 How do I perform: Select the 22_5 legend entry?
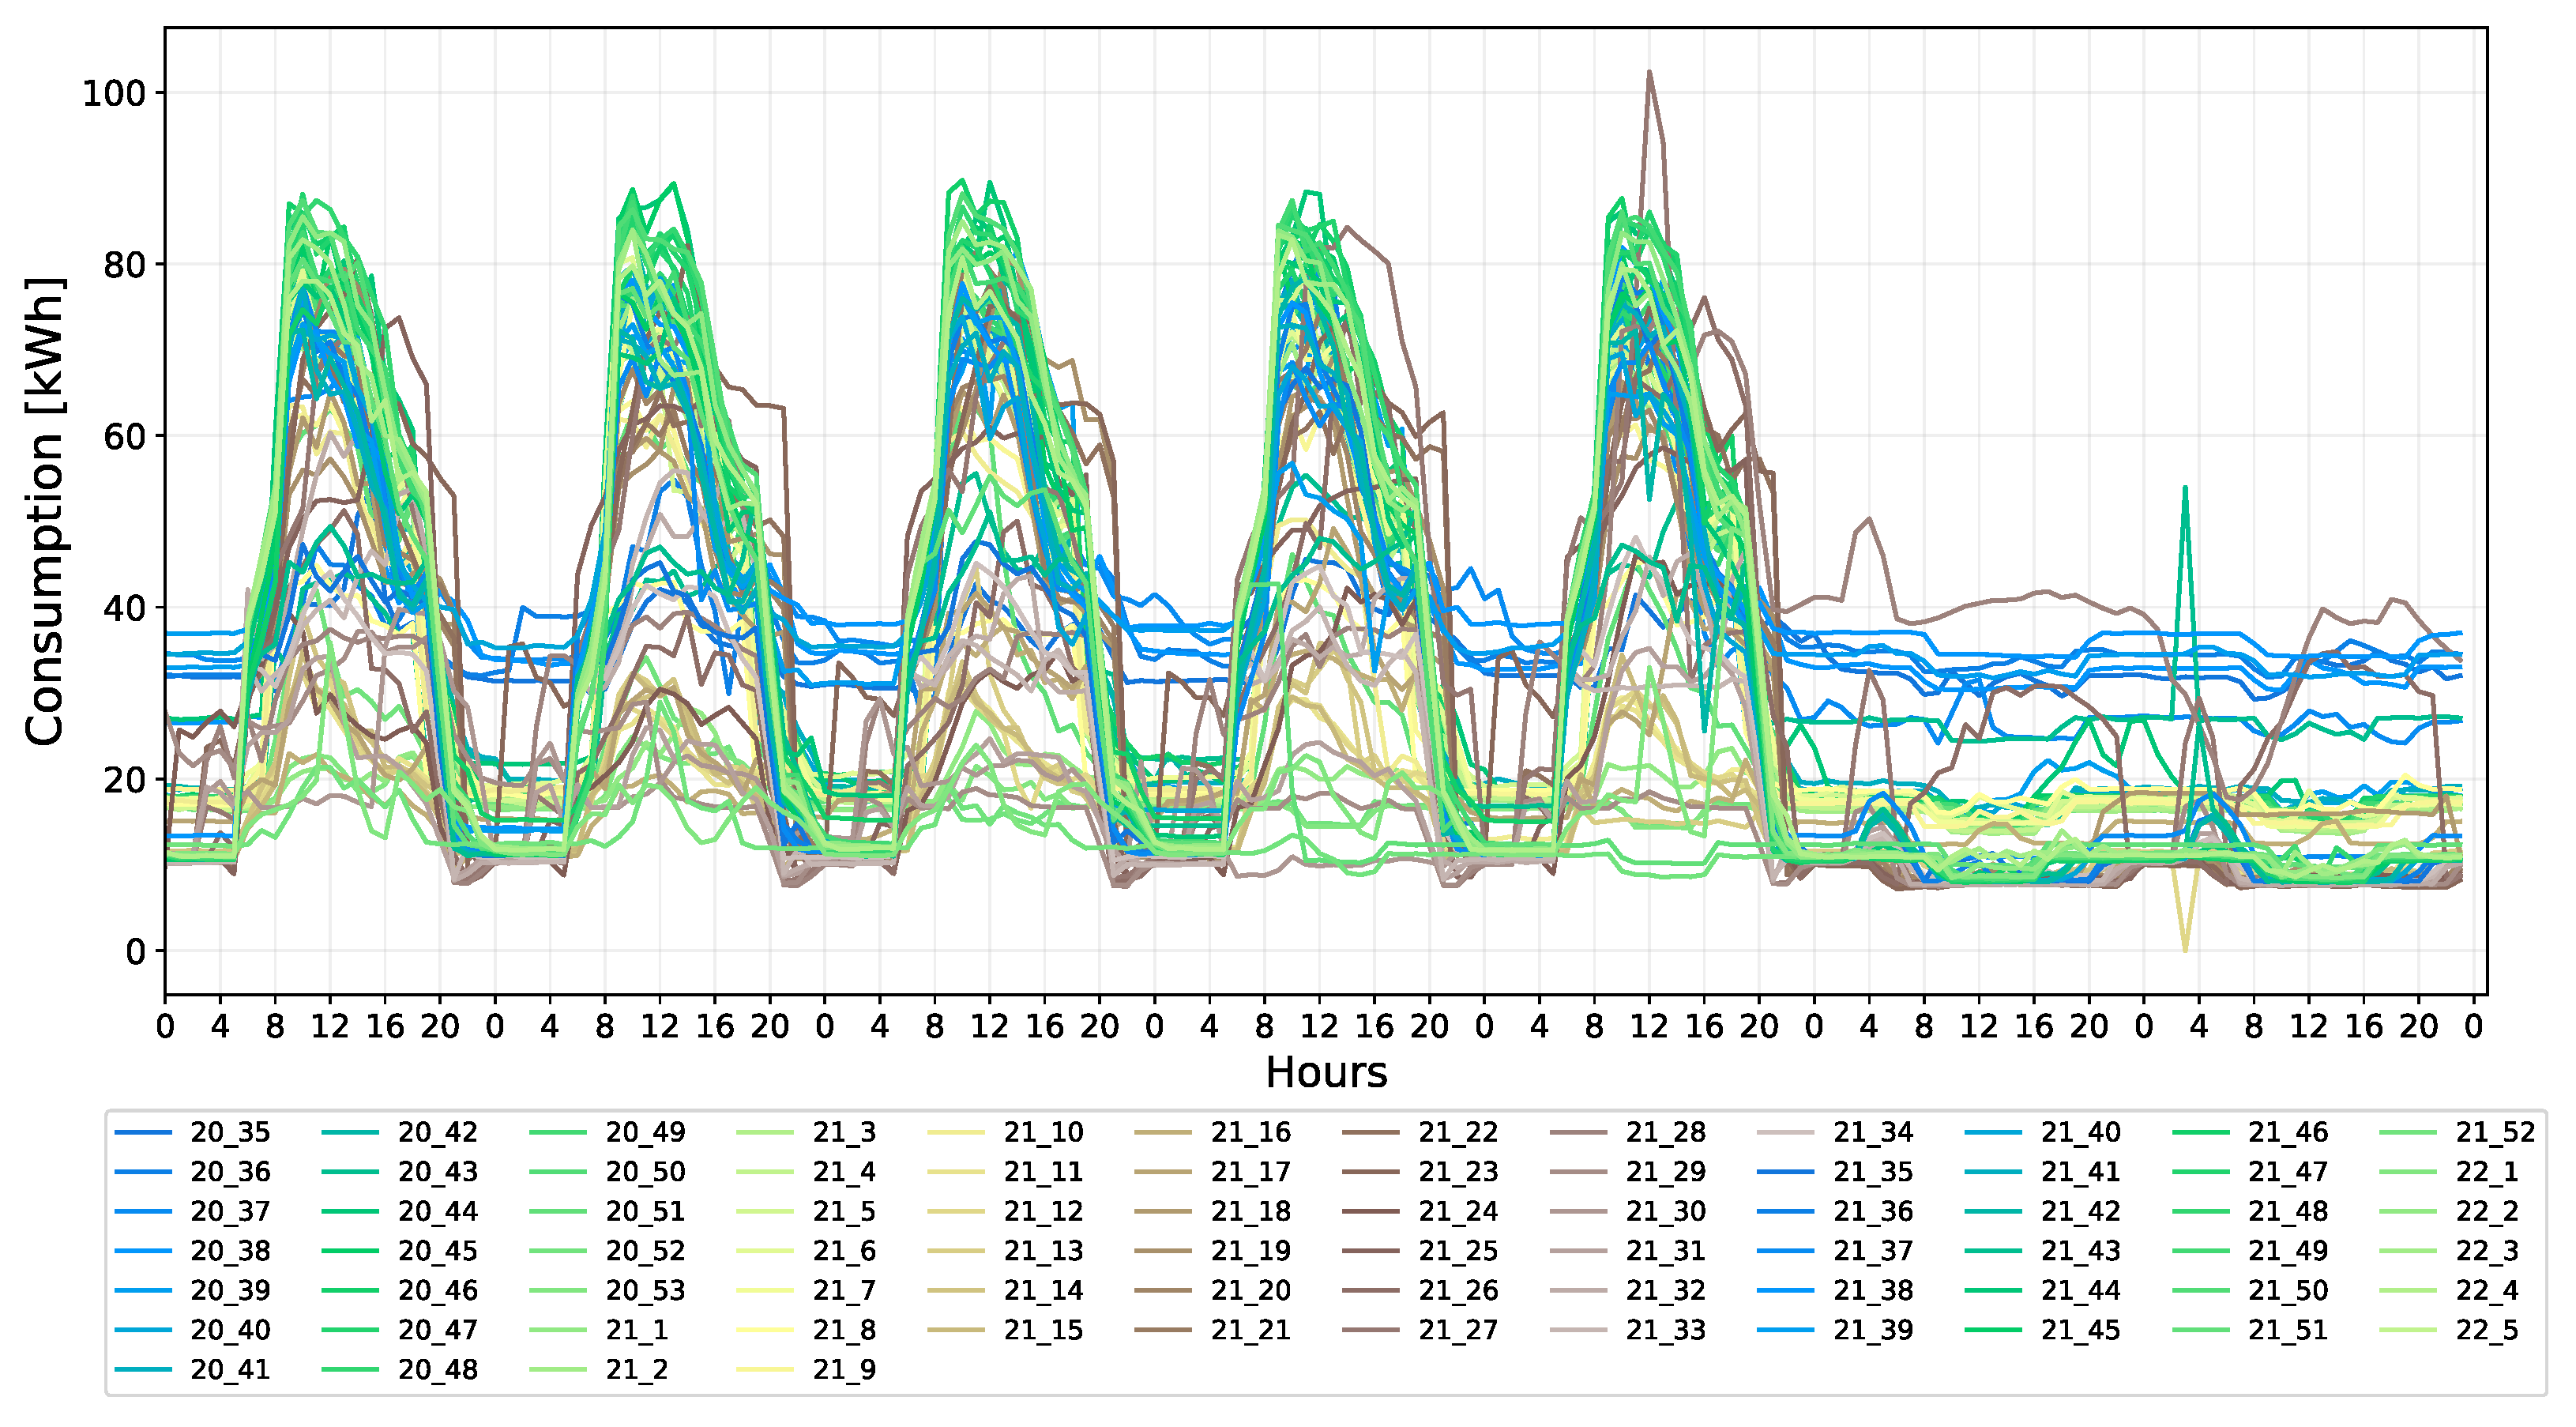click(2487, 1330)
